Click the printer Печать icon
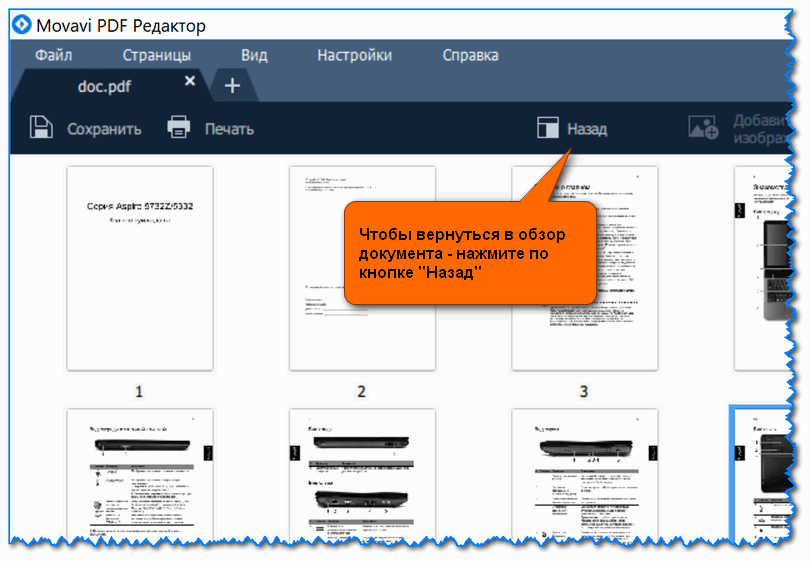The image size is (810, 561). tap(179, 128)
